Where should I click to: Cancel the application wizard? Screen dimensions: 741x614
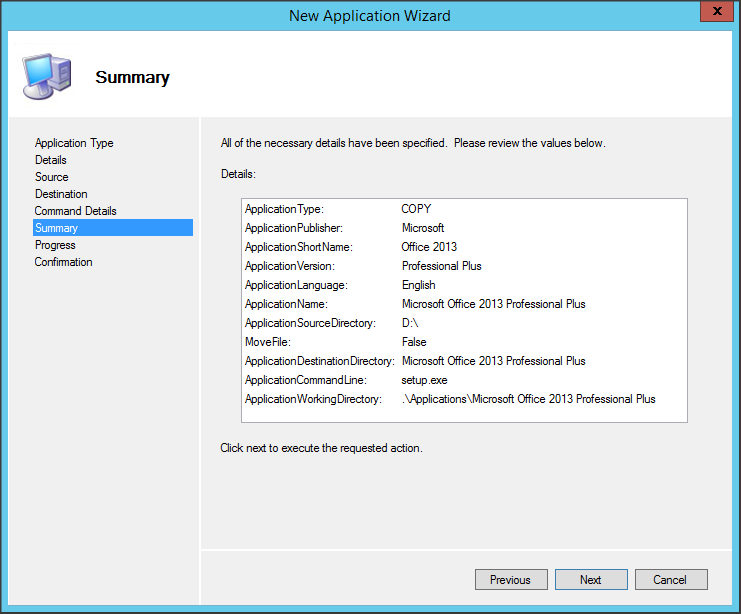point(670,580)
